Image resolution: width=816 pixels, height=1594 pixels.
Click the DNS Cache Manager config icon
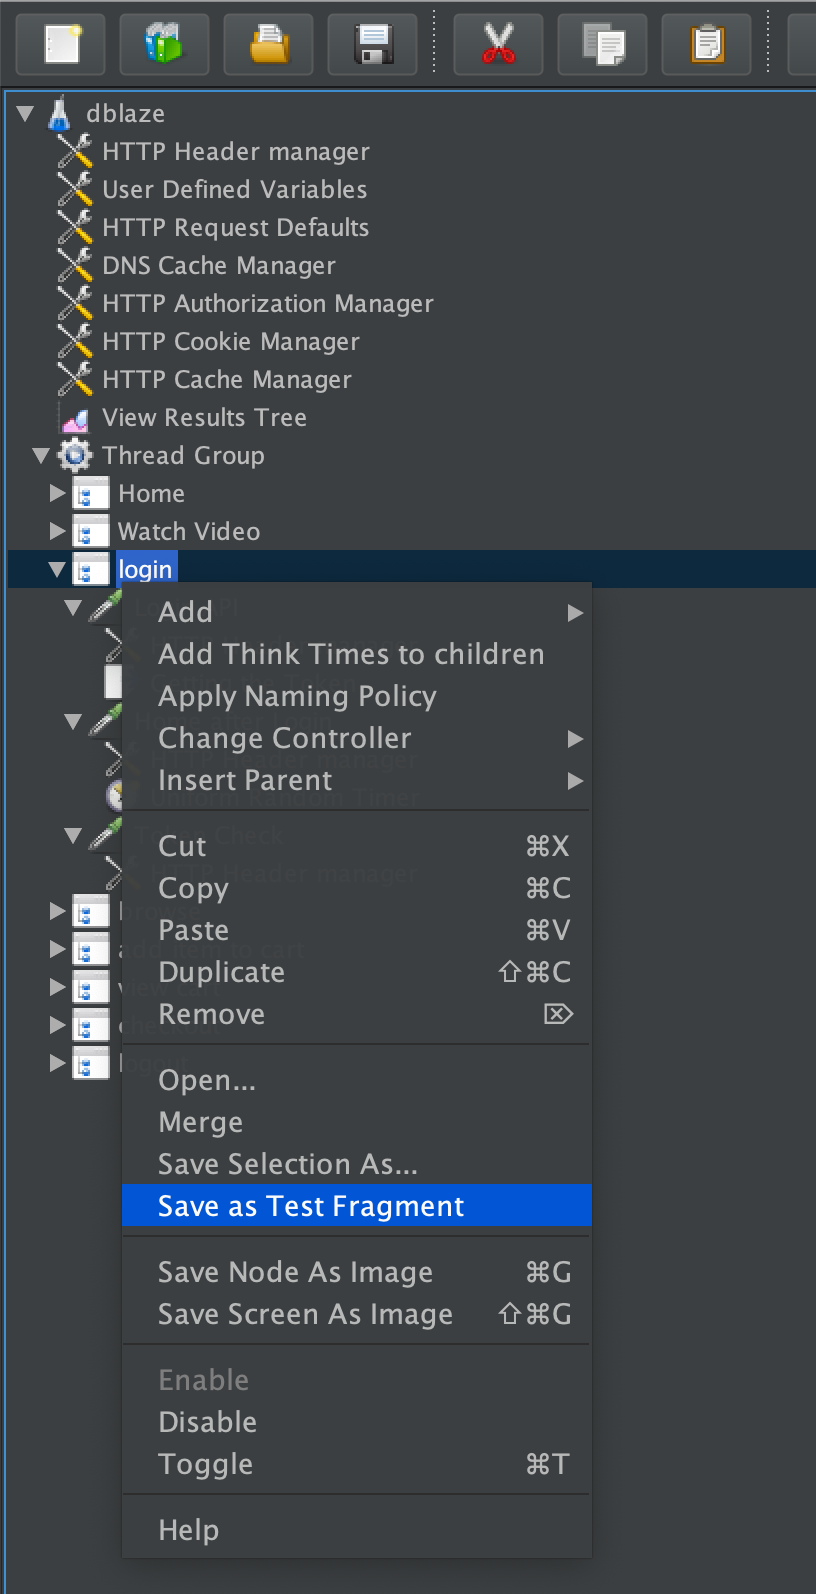coord(75,265)
